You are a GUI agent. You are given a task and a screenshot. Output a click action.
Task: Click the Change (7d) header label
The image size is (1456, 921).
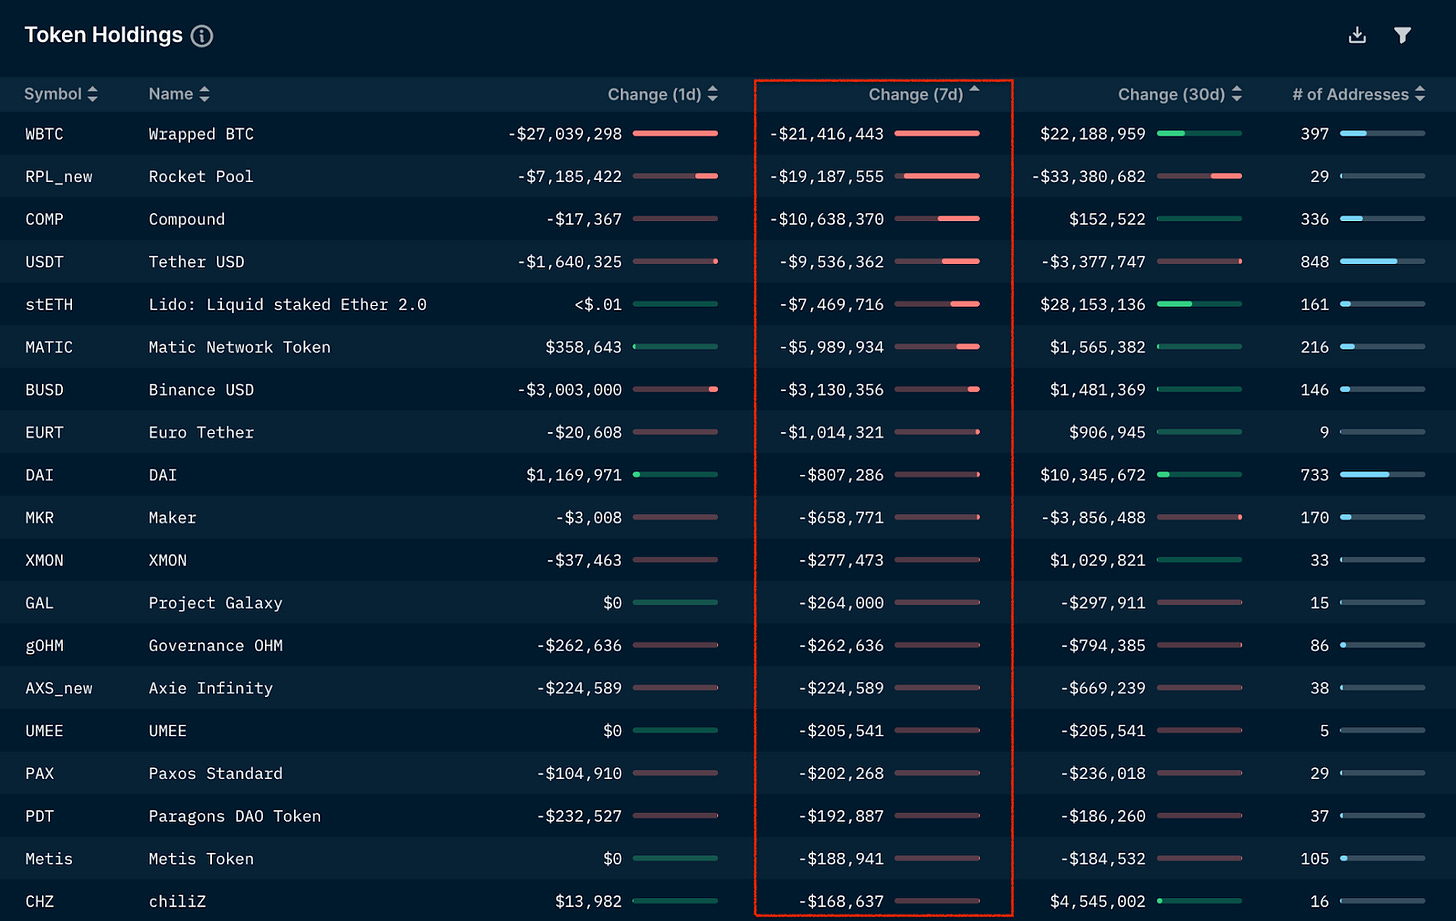(916, 94)
